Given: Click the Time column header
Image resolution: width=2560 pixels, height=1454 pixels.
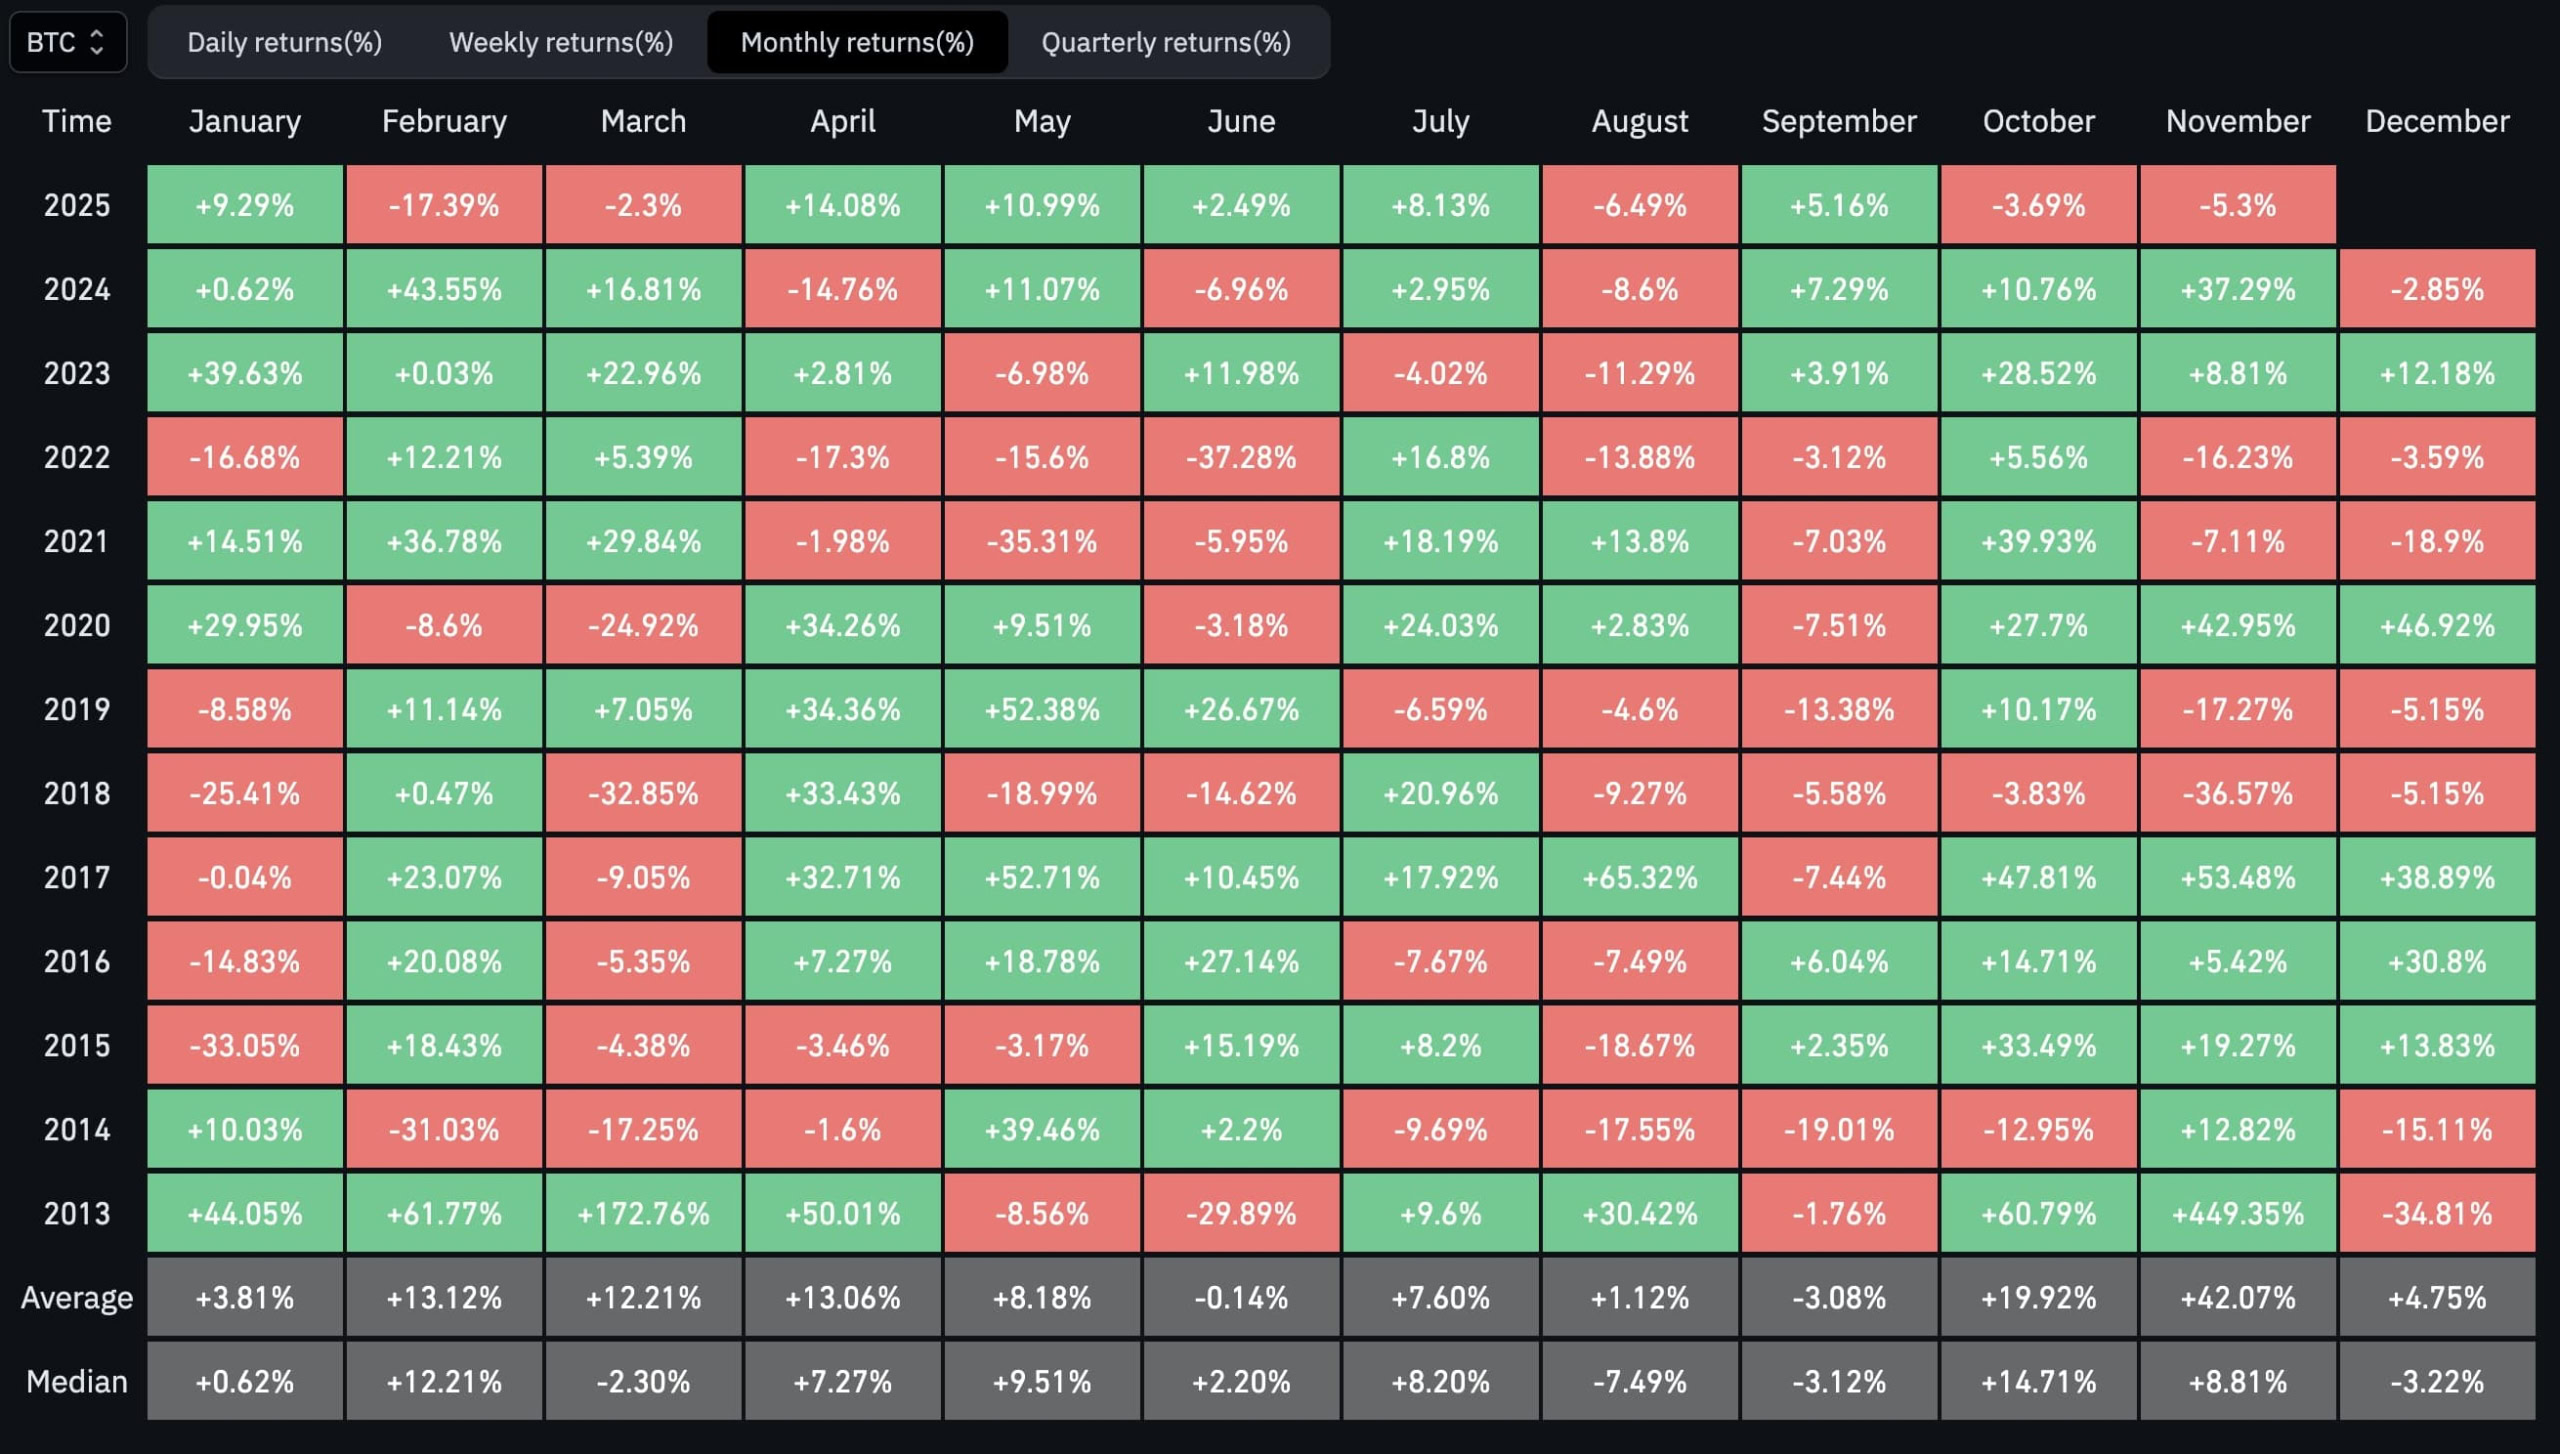Looking at the screenshot, I should coord(76,121).
